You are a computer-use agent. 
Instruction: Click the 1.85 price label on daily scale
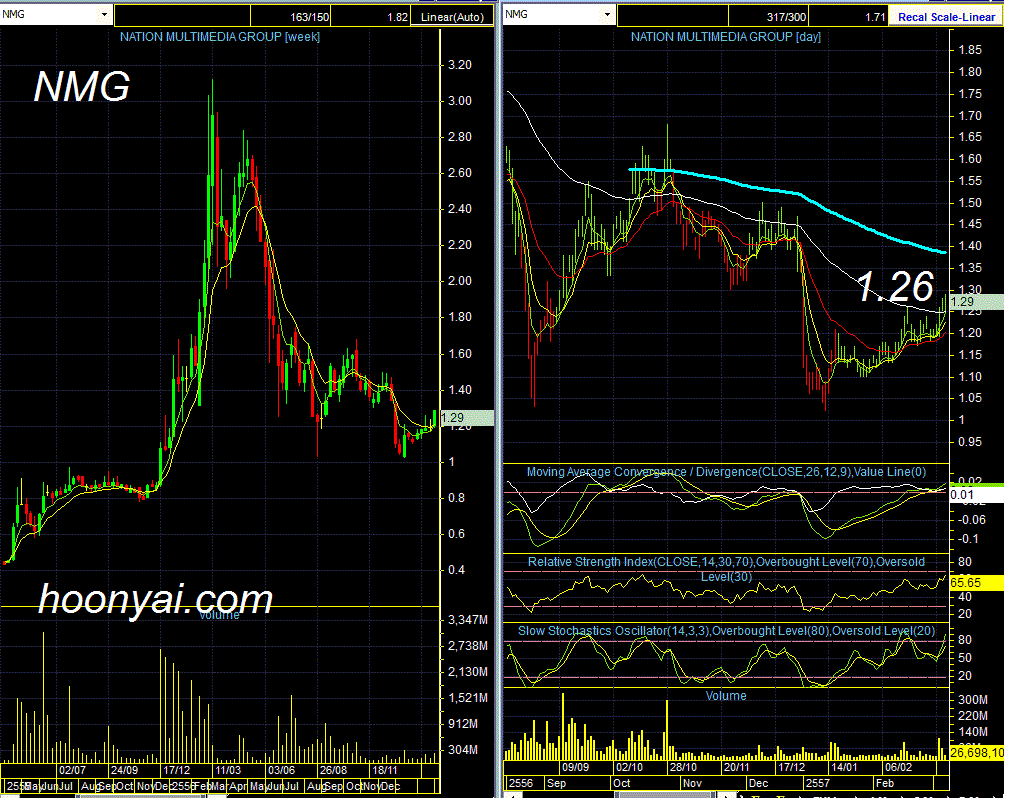[970, 50]
